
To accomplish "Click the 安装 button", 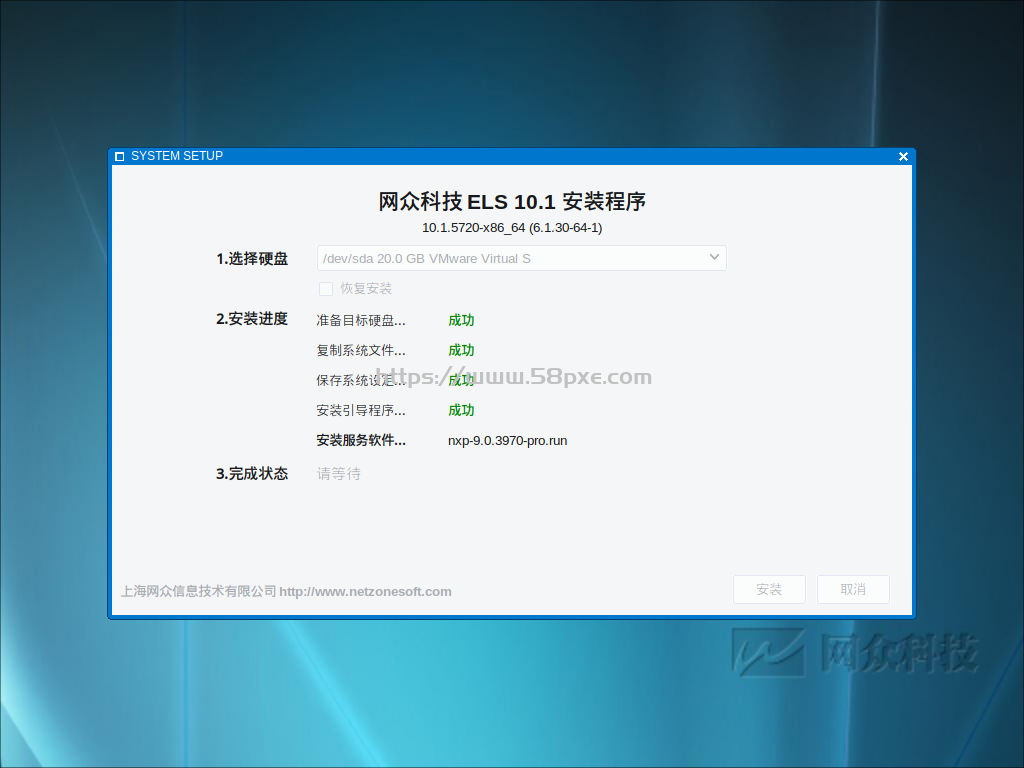I will pyautogui.click(x=769, y=590).
